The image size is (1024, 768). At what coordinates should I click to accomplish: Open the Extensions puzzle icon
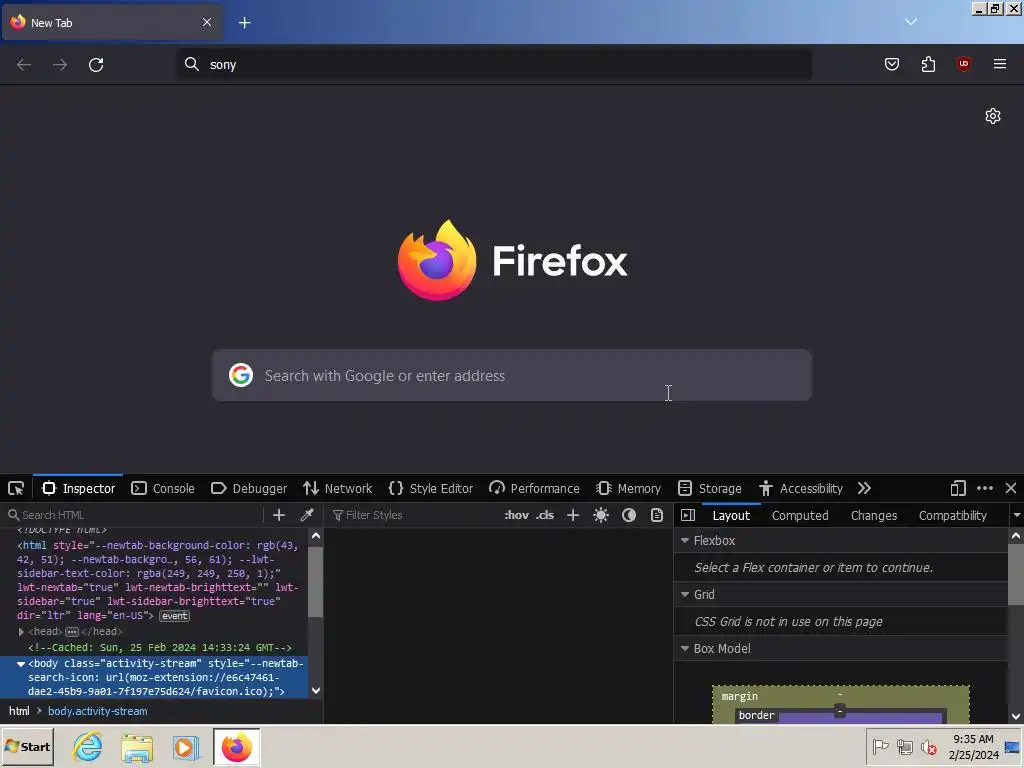[x=928, y=64]
